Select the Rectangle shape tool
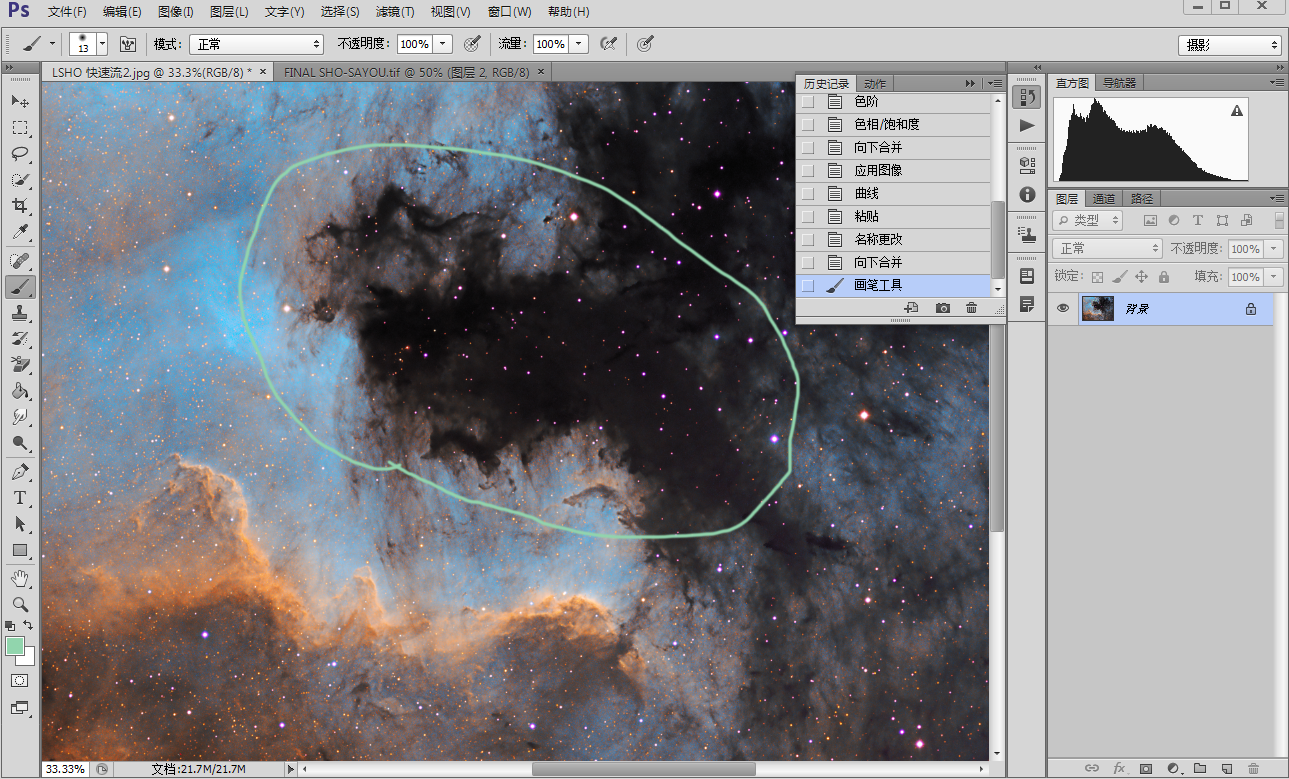 tap(20, 550)
